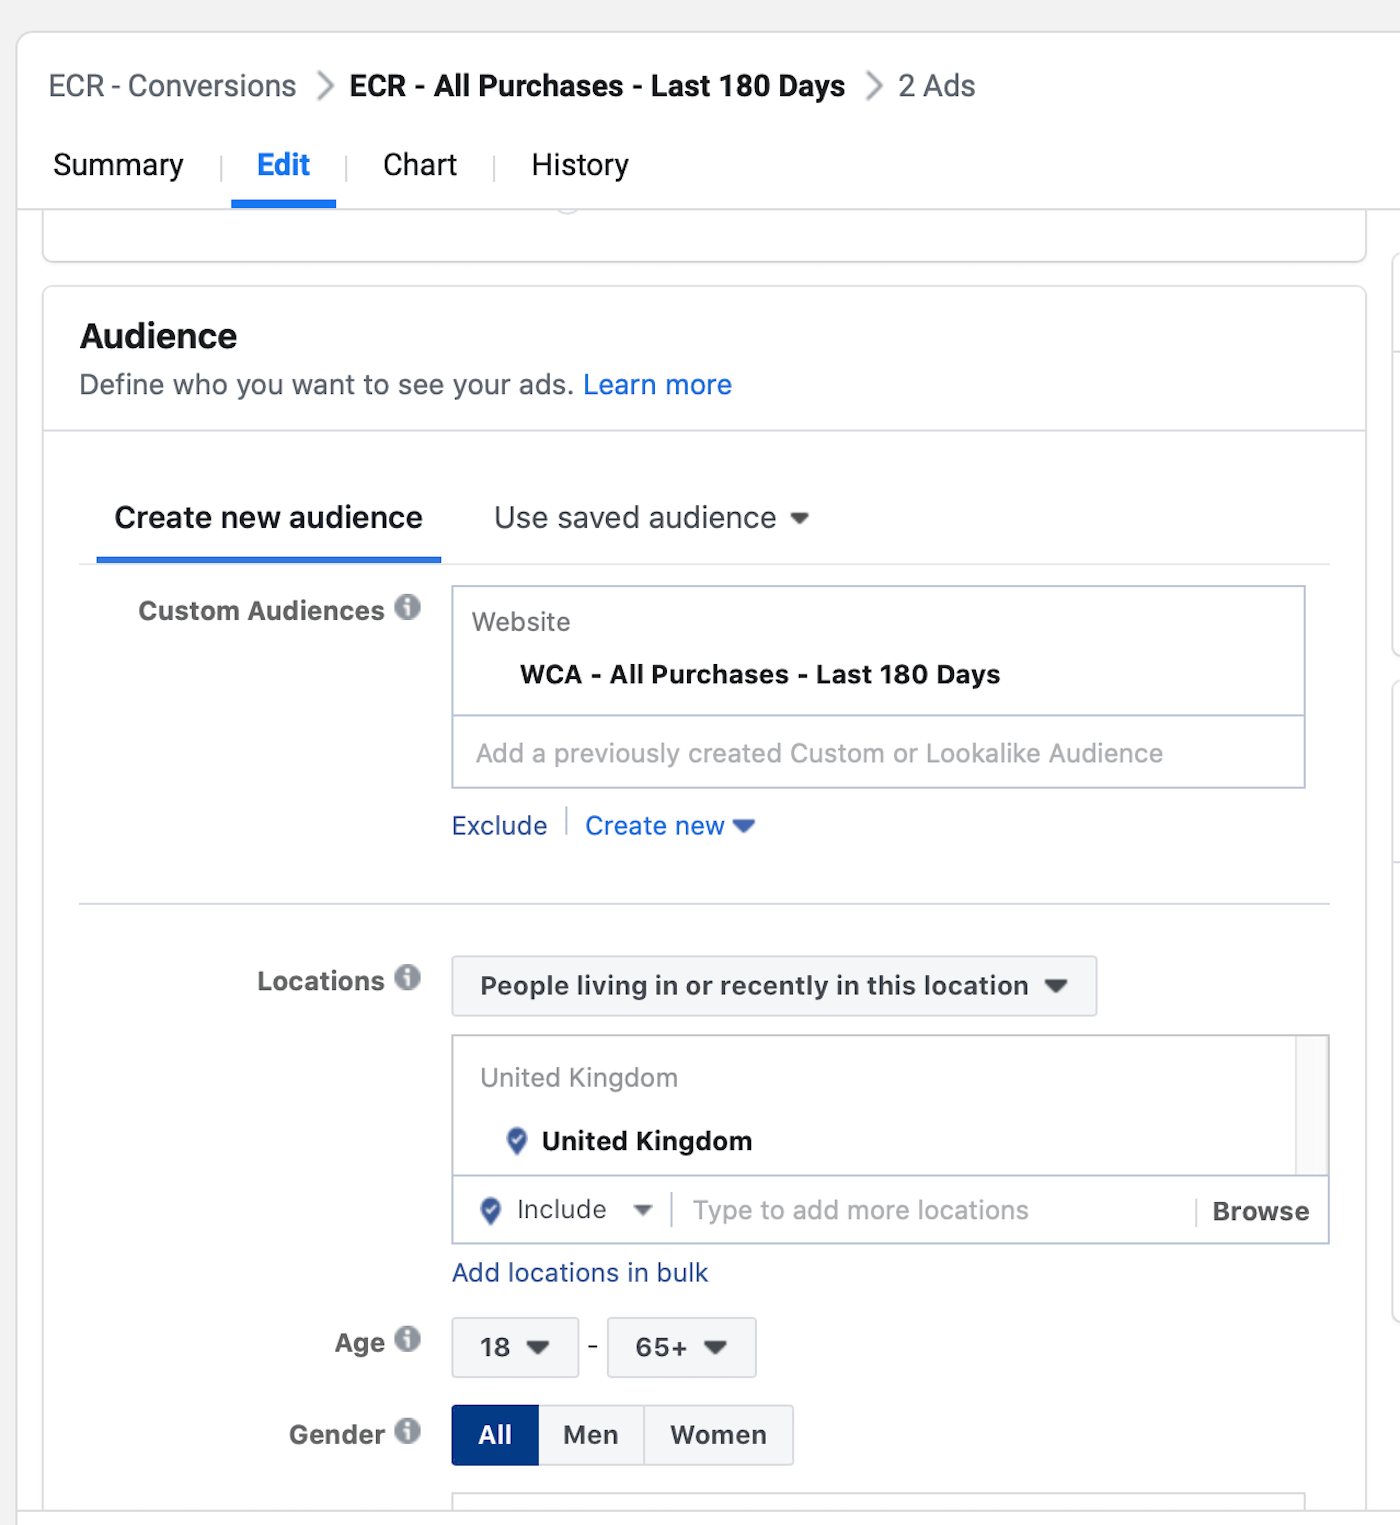Open the maximum age 65+ dropdown
The image size is (1400, 1525).
(x=681, y=1347)
